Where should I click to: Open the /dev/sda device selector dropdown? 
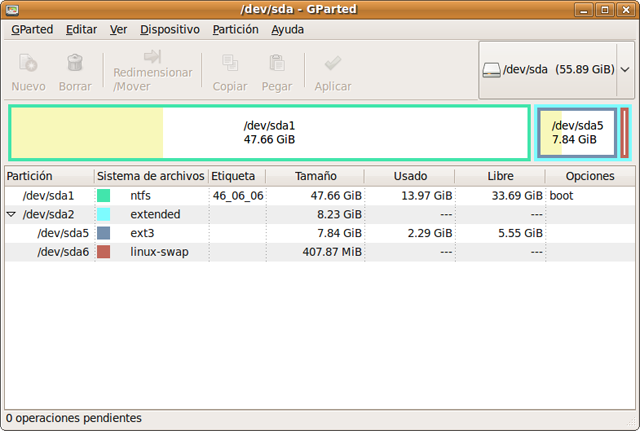[x=625, y=70]
